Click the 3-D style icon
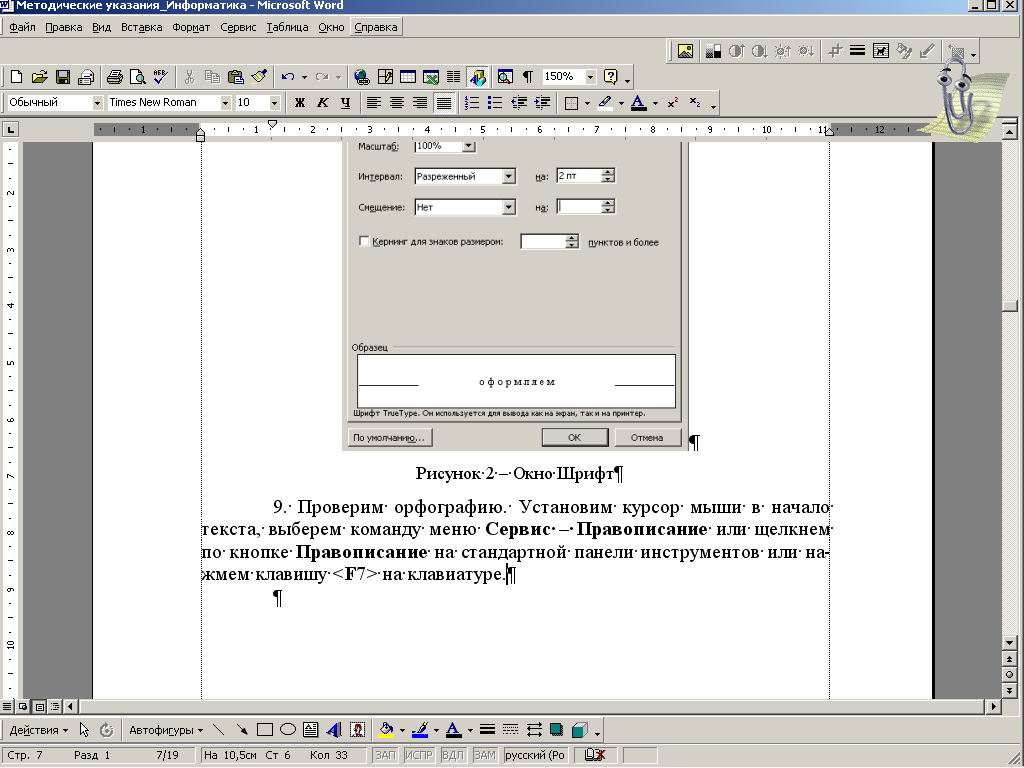1024x768 pixels. coord(580,730)
